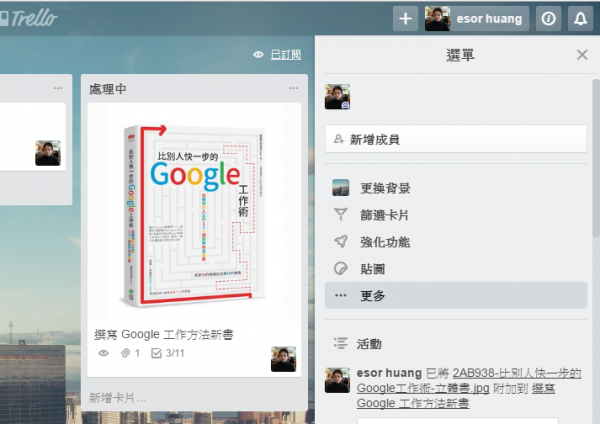Open the Google book cover image card
Viewport: 600px width, 424px height.
tap(194, 212)
